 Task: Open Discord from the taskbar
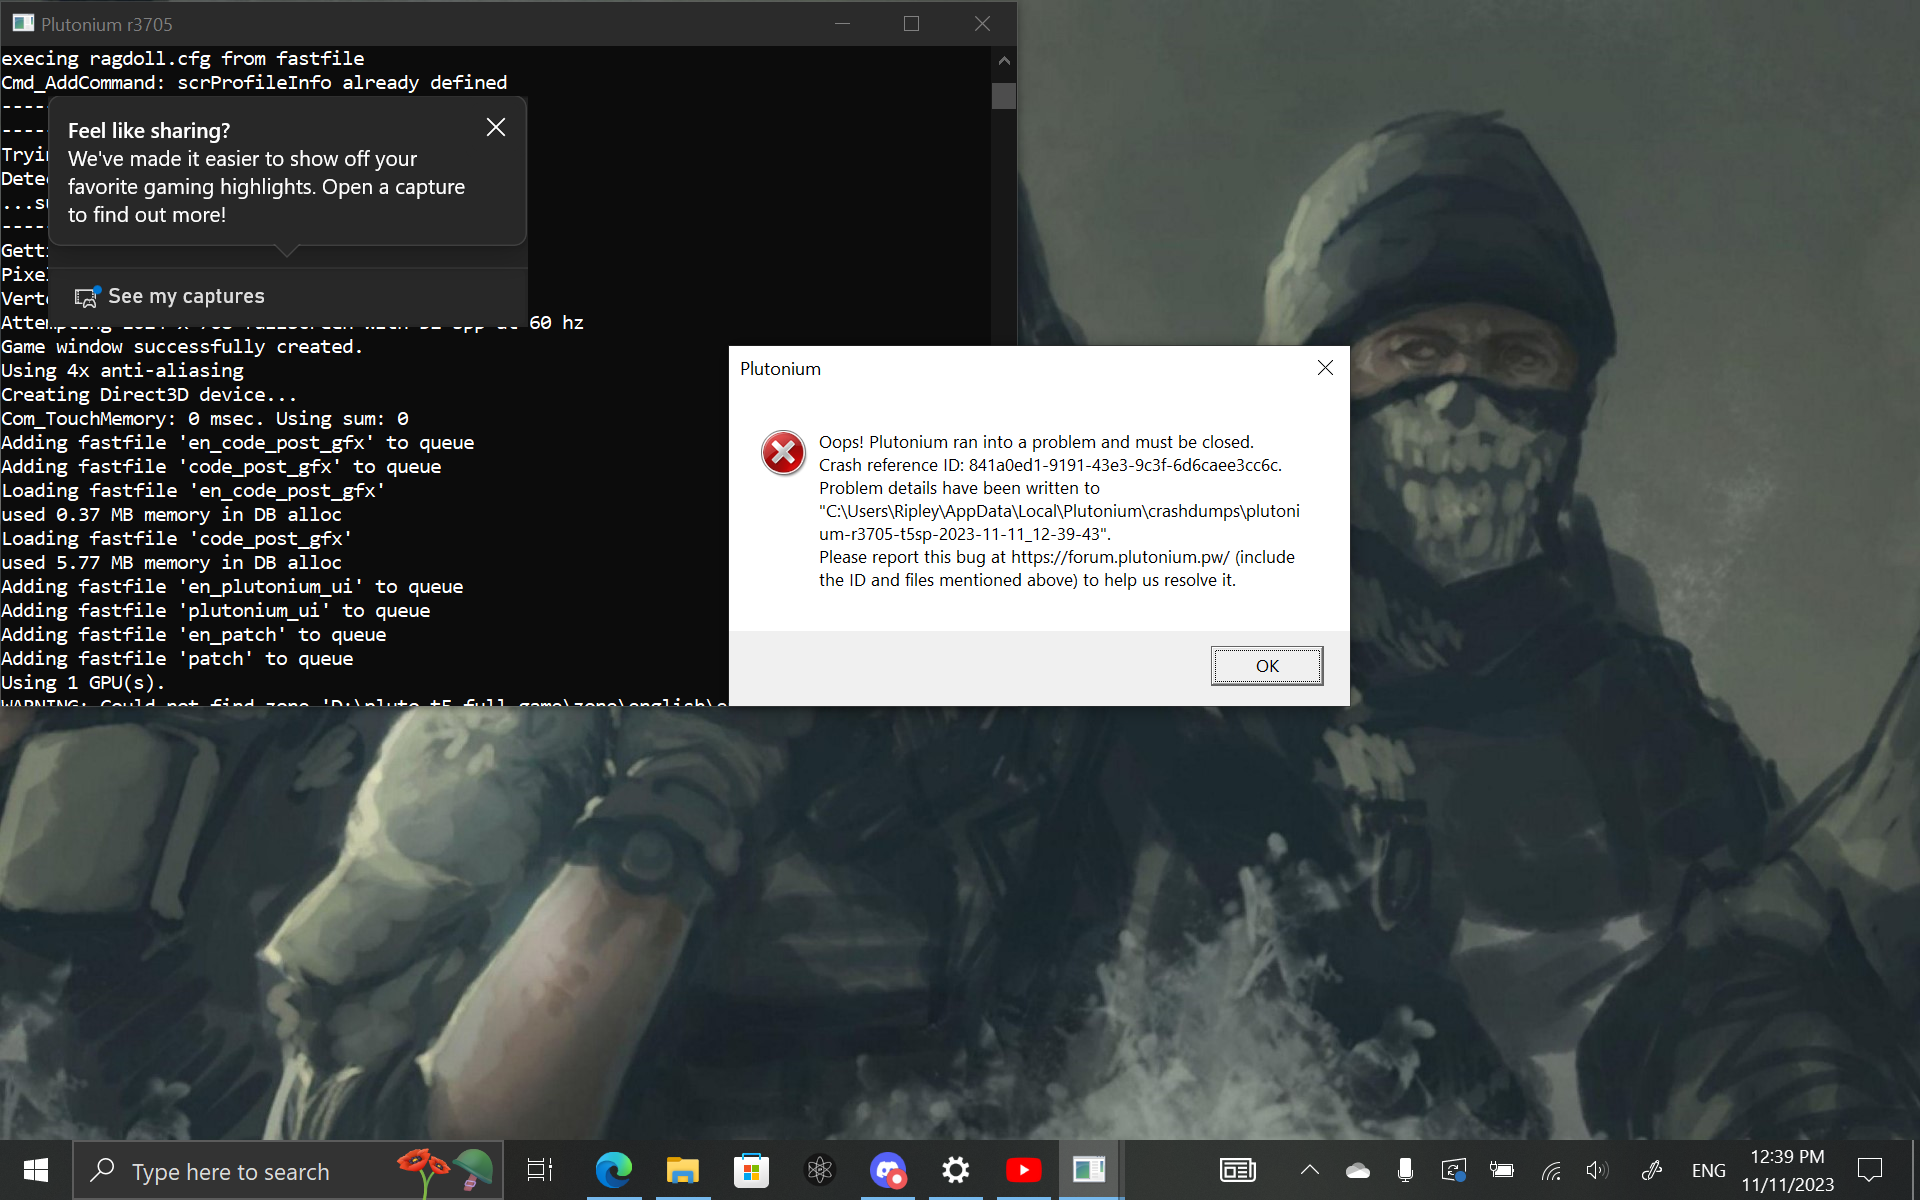[887, 1170]
